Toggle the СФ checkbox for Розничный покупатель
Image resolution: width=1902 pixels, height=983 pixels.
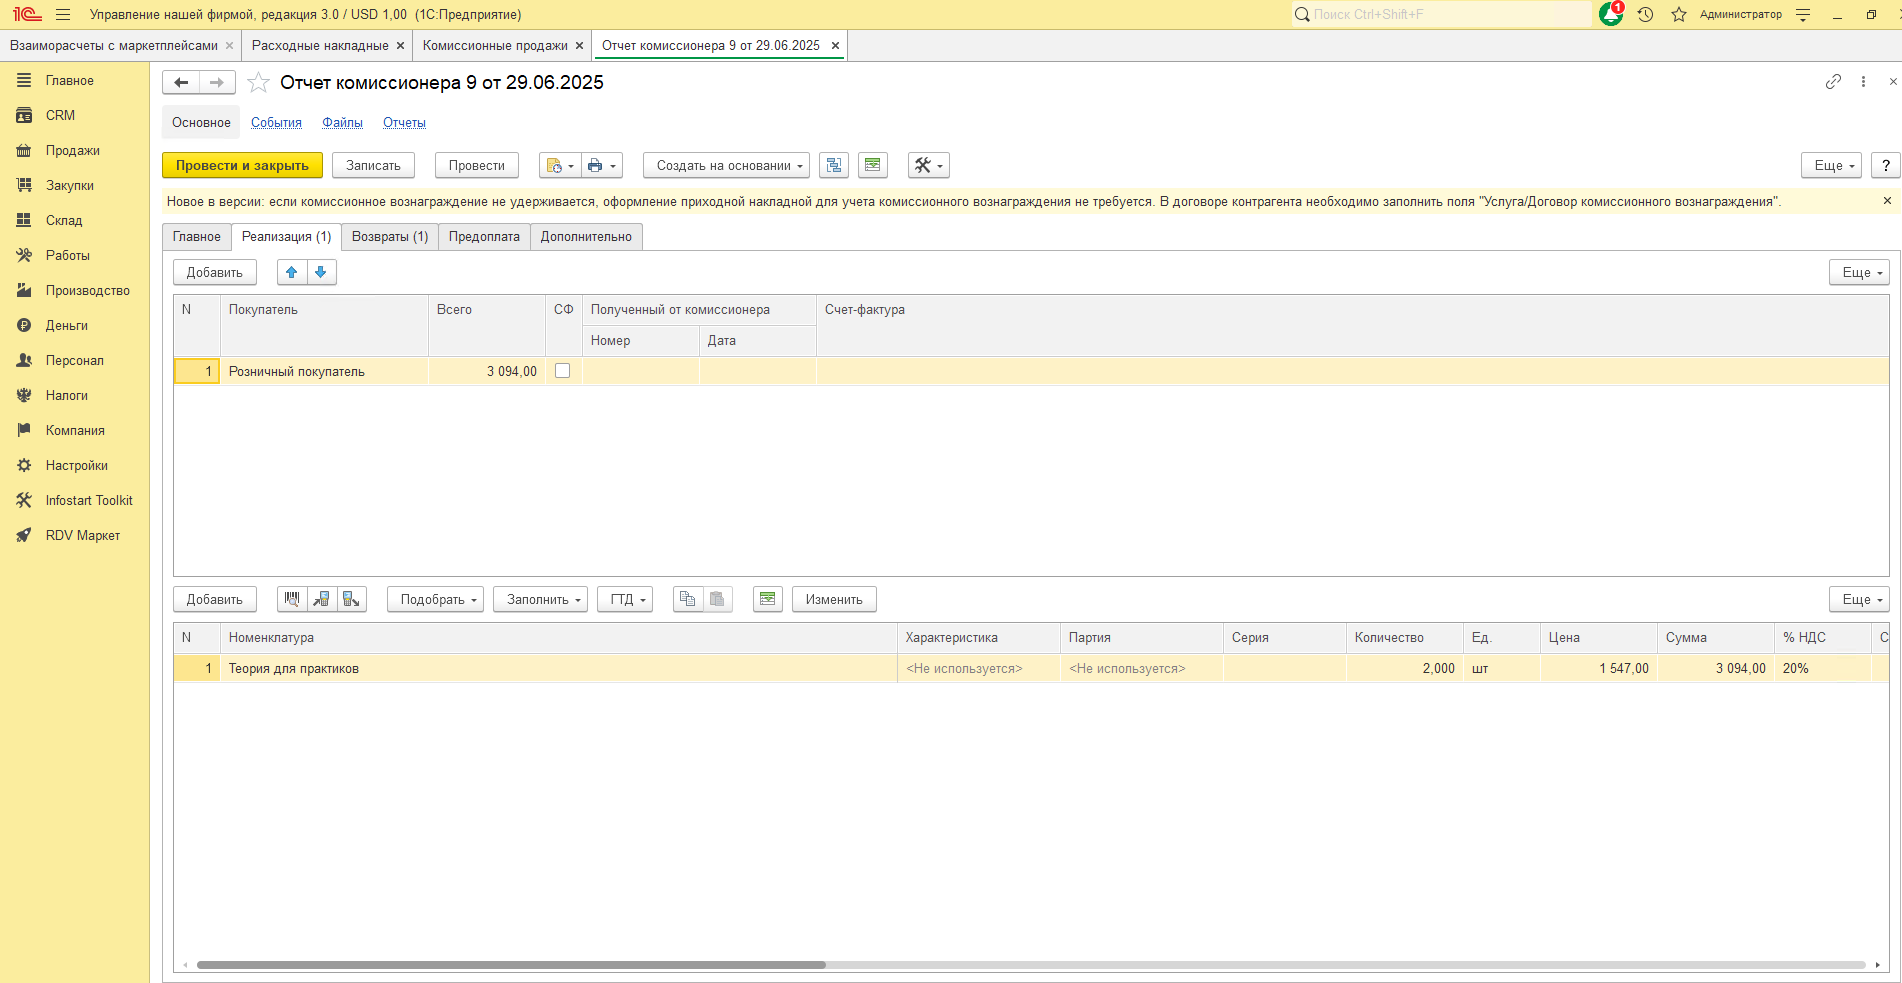(563, 371)
